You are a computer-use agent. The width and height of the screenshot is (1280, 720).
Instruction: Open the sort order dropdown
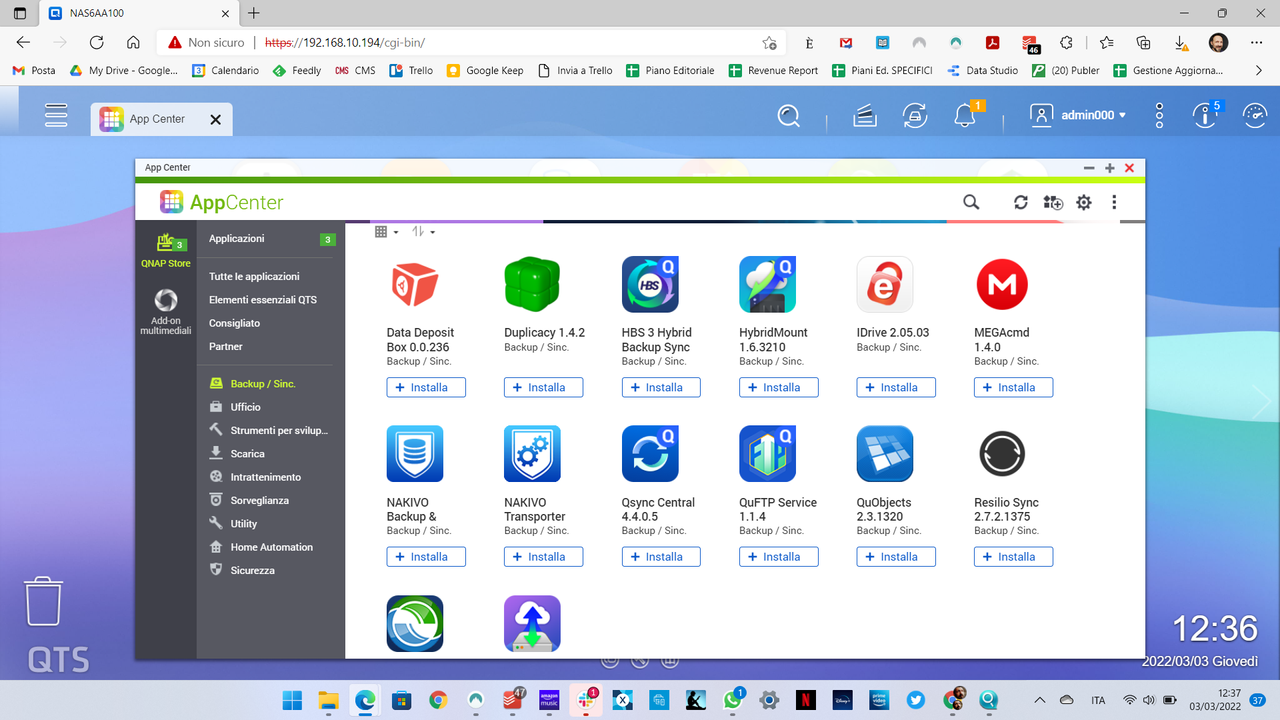click(x=423, y=232)
